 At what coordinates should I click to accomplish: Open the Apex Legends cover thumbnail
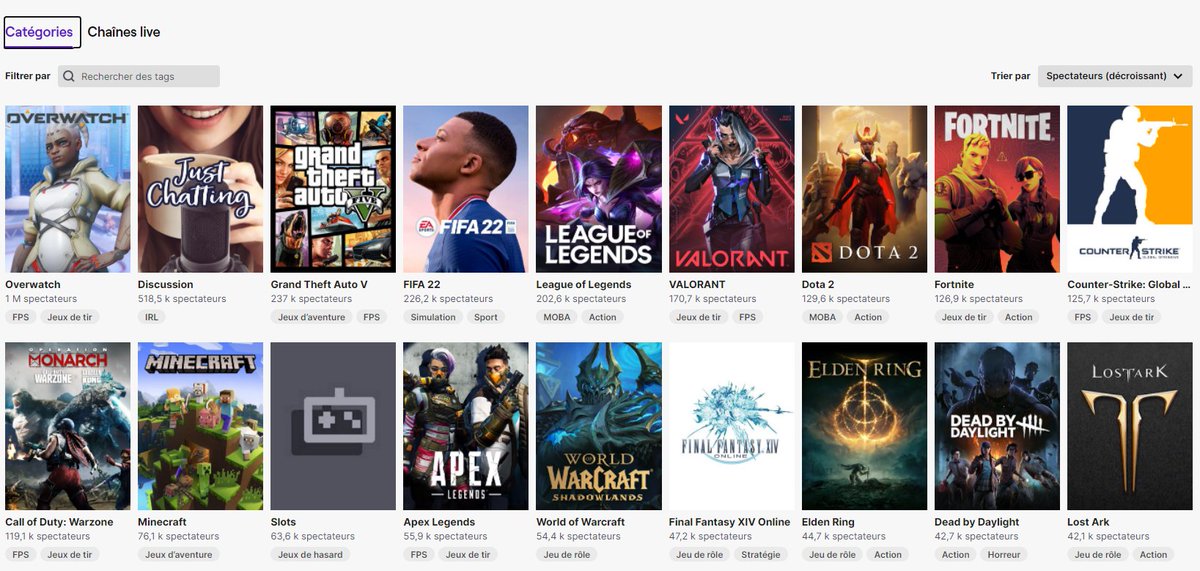466,426
